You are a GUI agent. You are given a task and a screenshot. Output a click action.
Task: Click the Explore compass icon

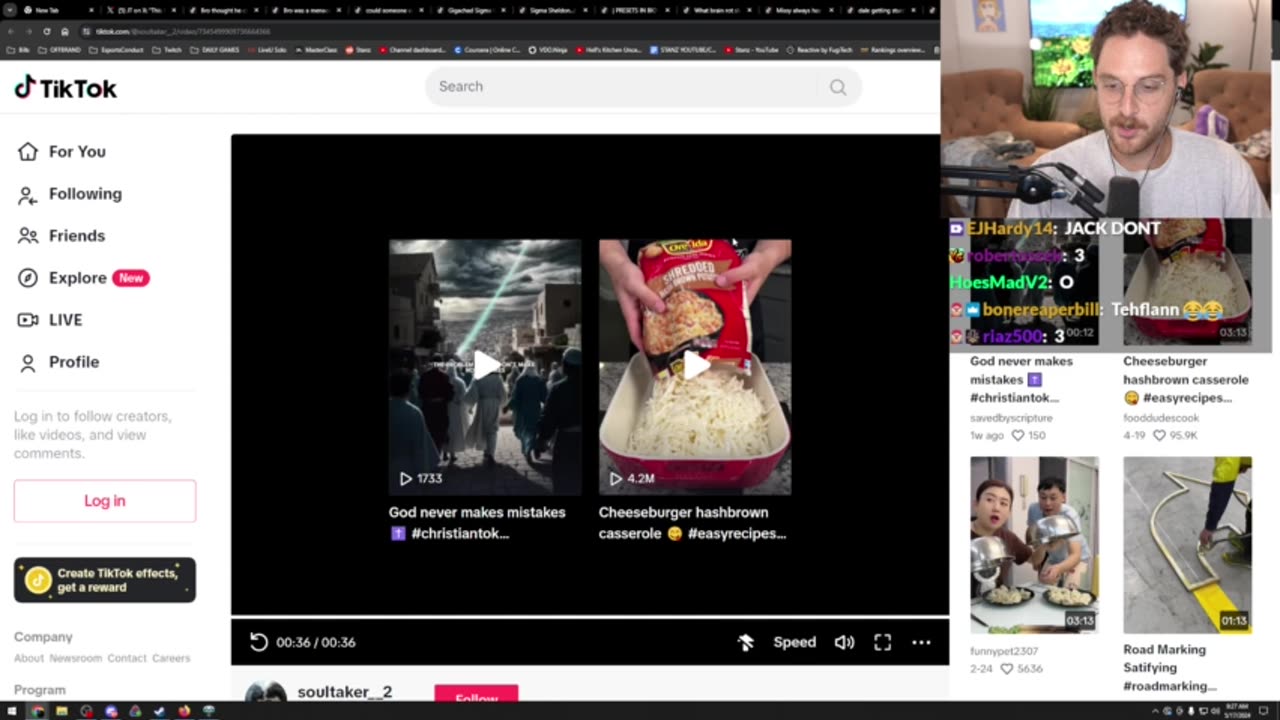point(28,278)
